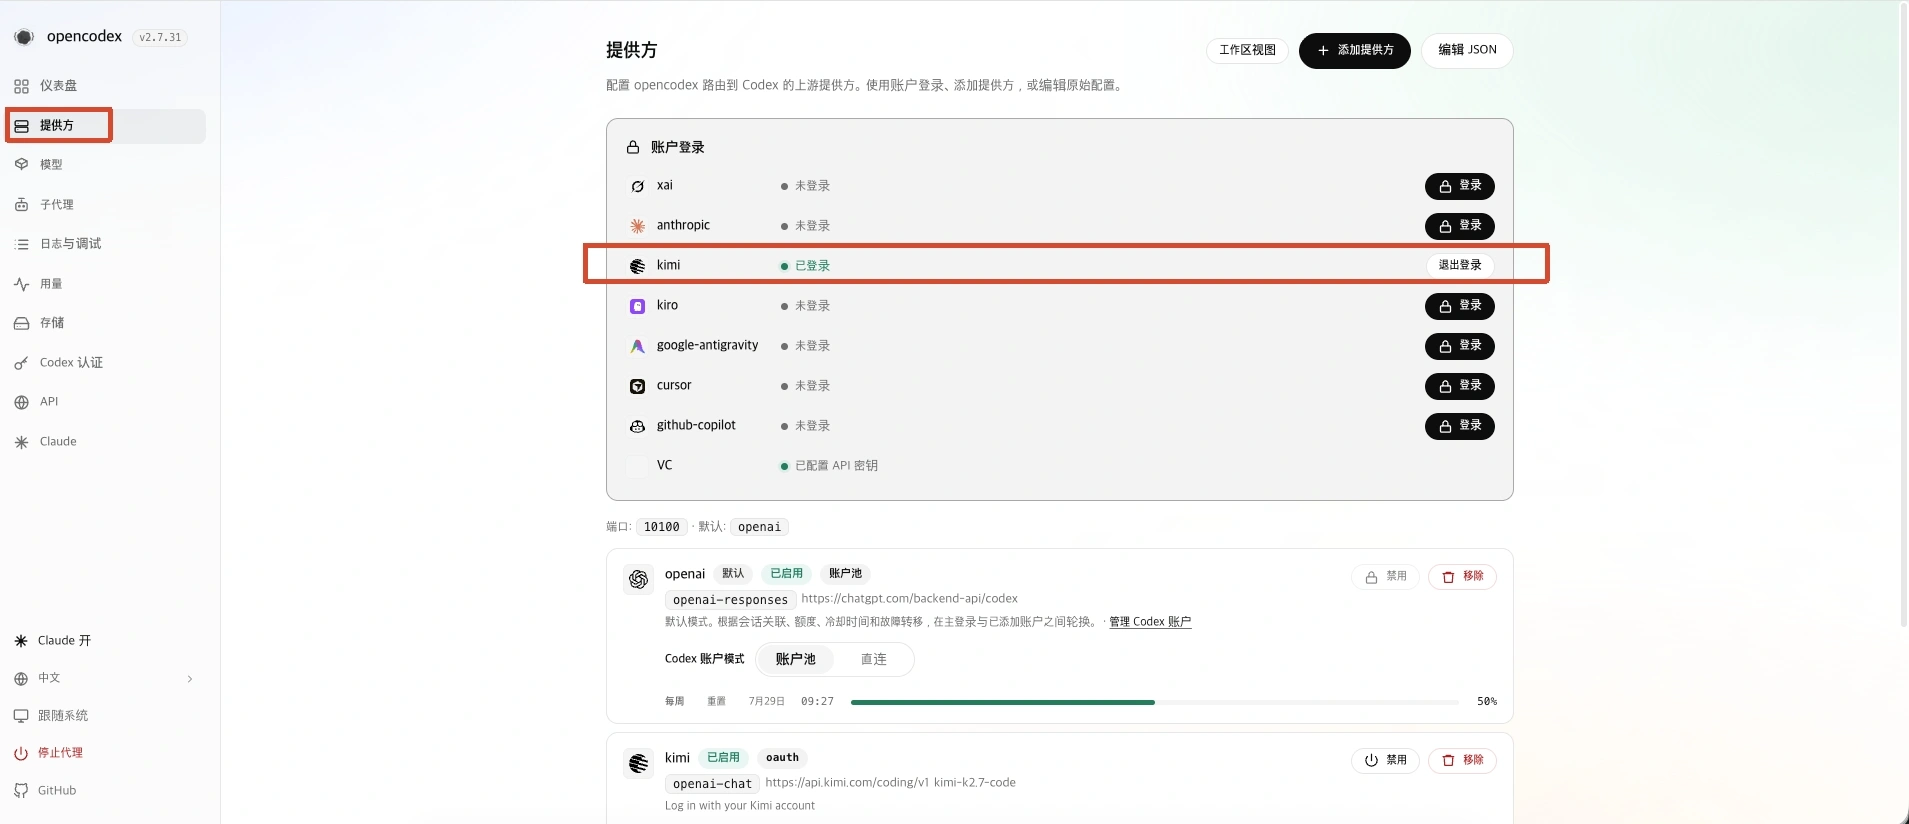Open 模型 via its cube icon
Viewport: 1909px width, 824px height.
click(x=21, y=164)
